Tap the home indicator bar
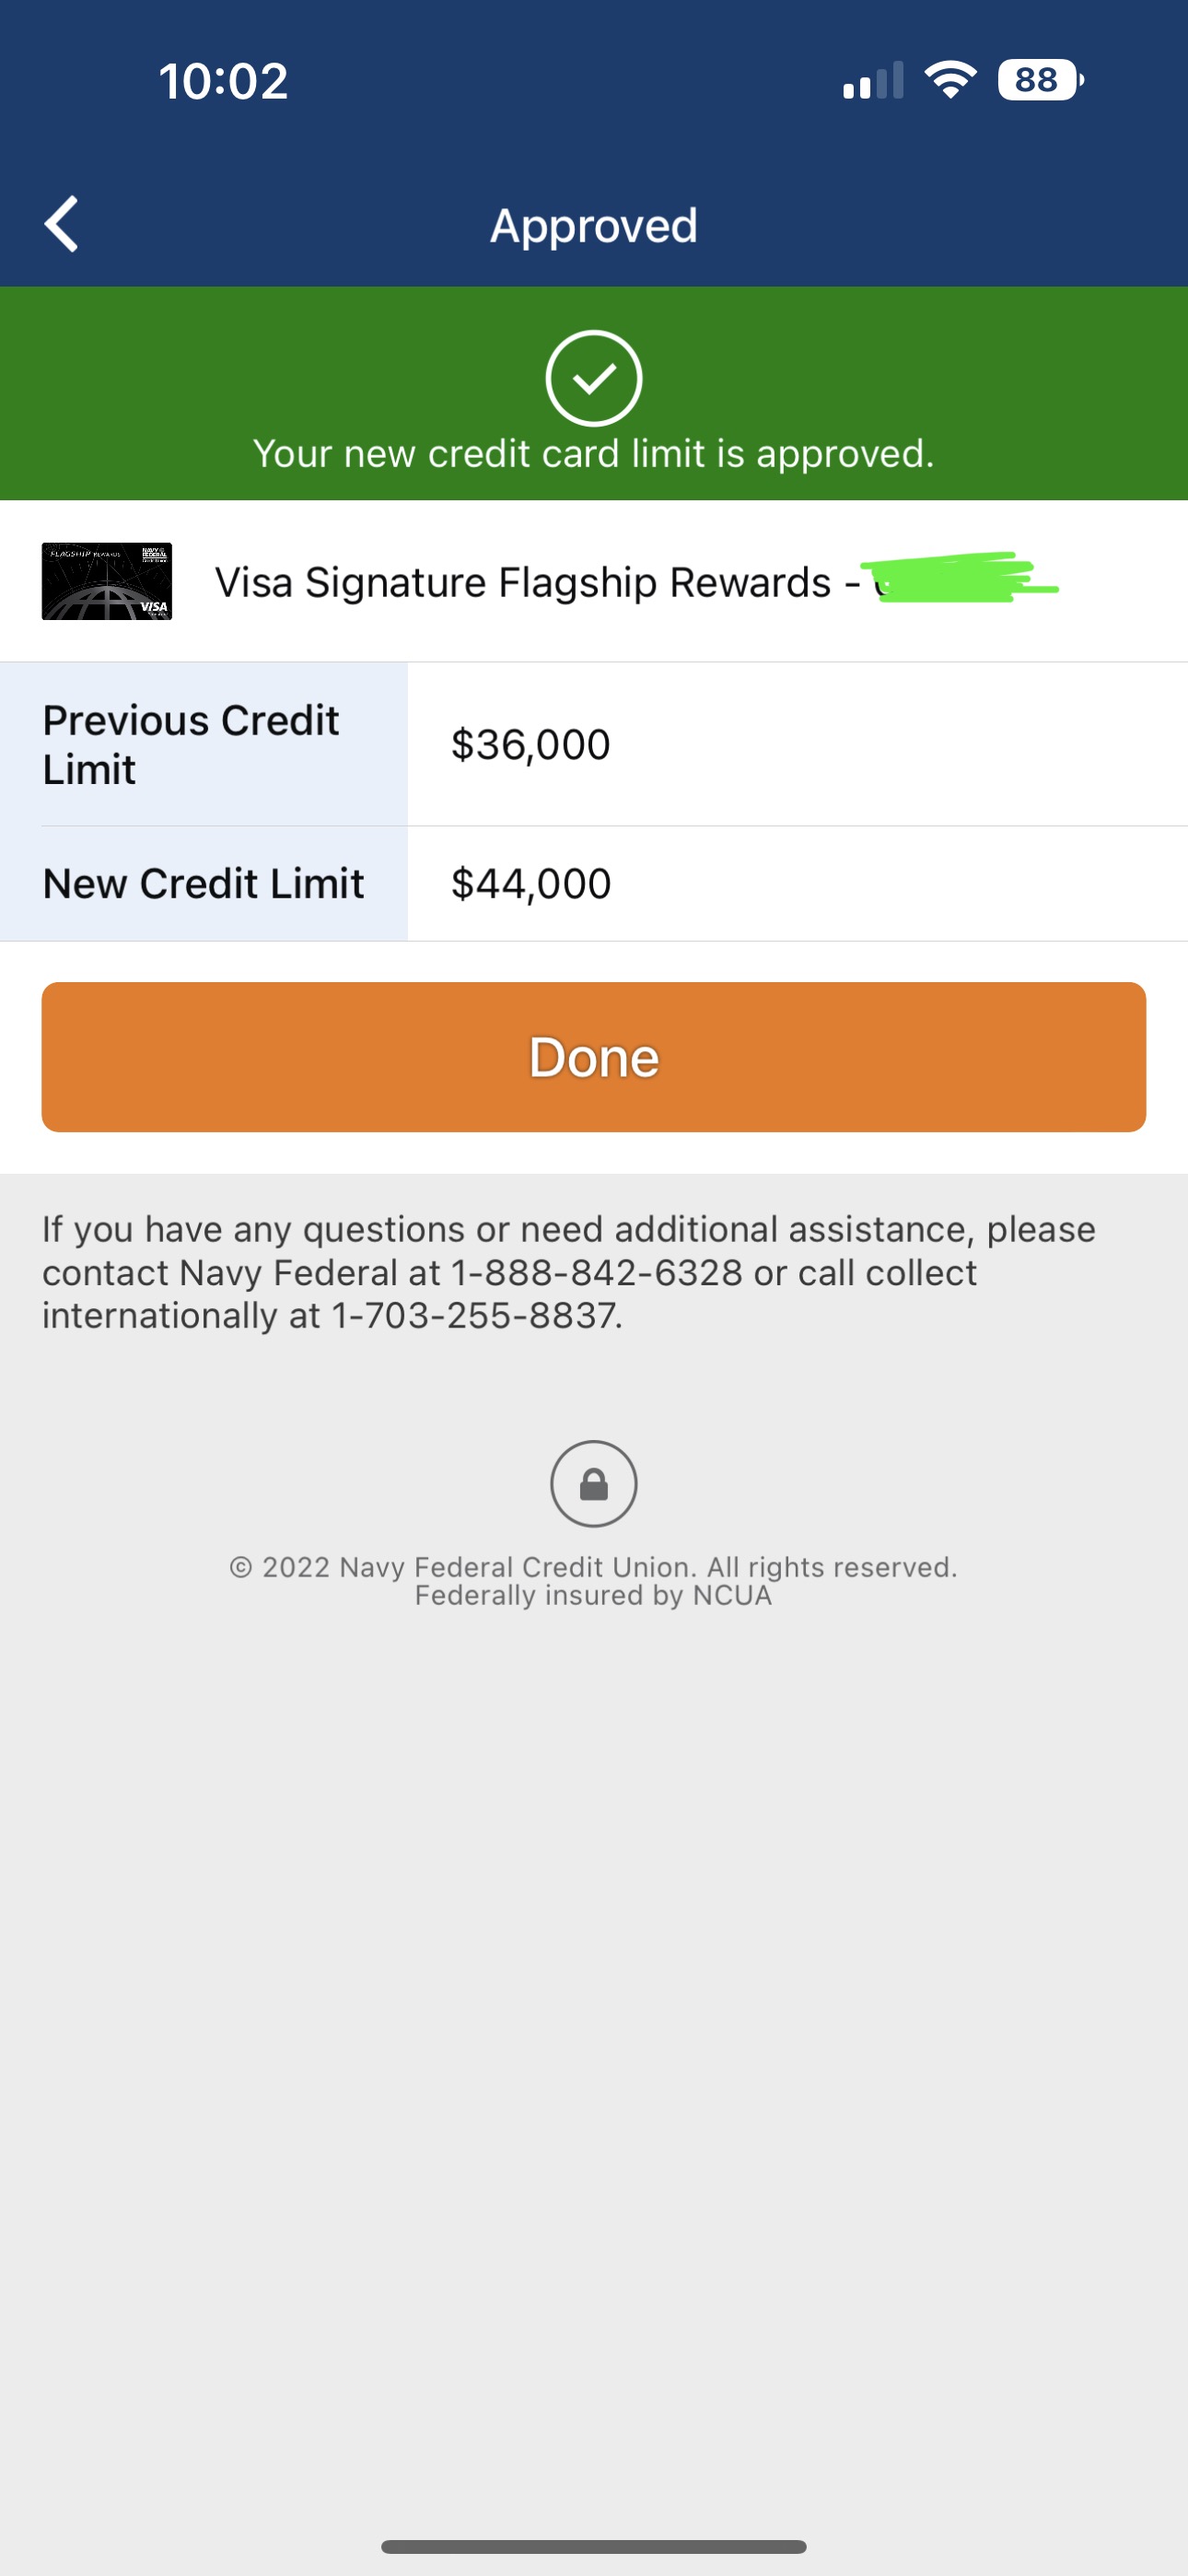1188x2576 pixels. 593,2546
